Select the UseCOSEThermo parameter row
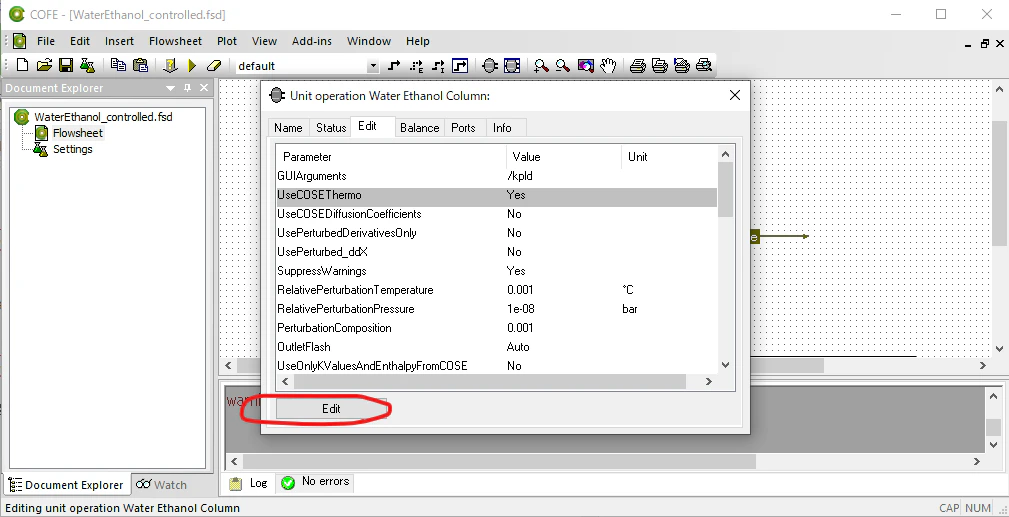1009x517 pixels. [496, 195]
